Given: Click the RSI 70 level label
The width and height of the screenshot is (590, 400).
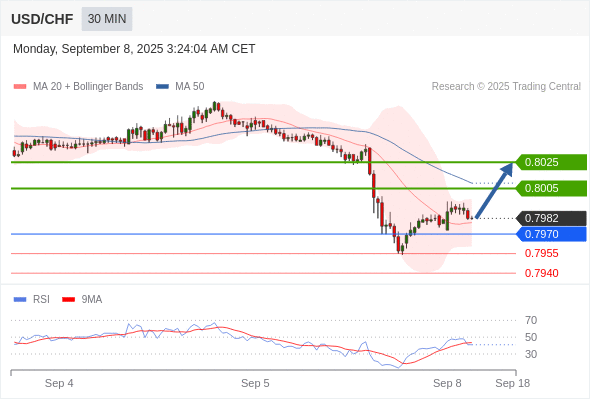Looking at the screenshot, I should (531, 321).
